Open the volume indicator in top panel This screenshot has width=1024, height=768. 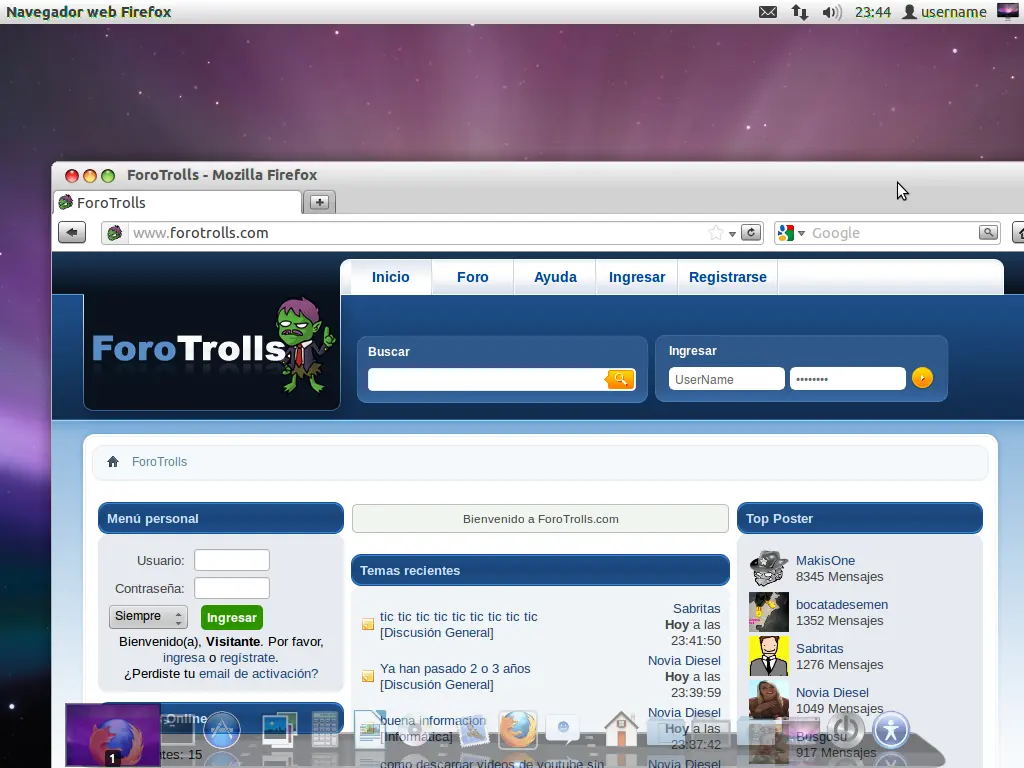pos(832,12)
